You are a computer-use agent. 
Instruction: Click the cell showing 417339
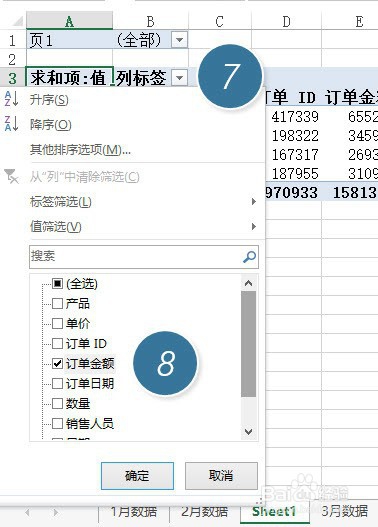point(292,117)
